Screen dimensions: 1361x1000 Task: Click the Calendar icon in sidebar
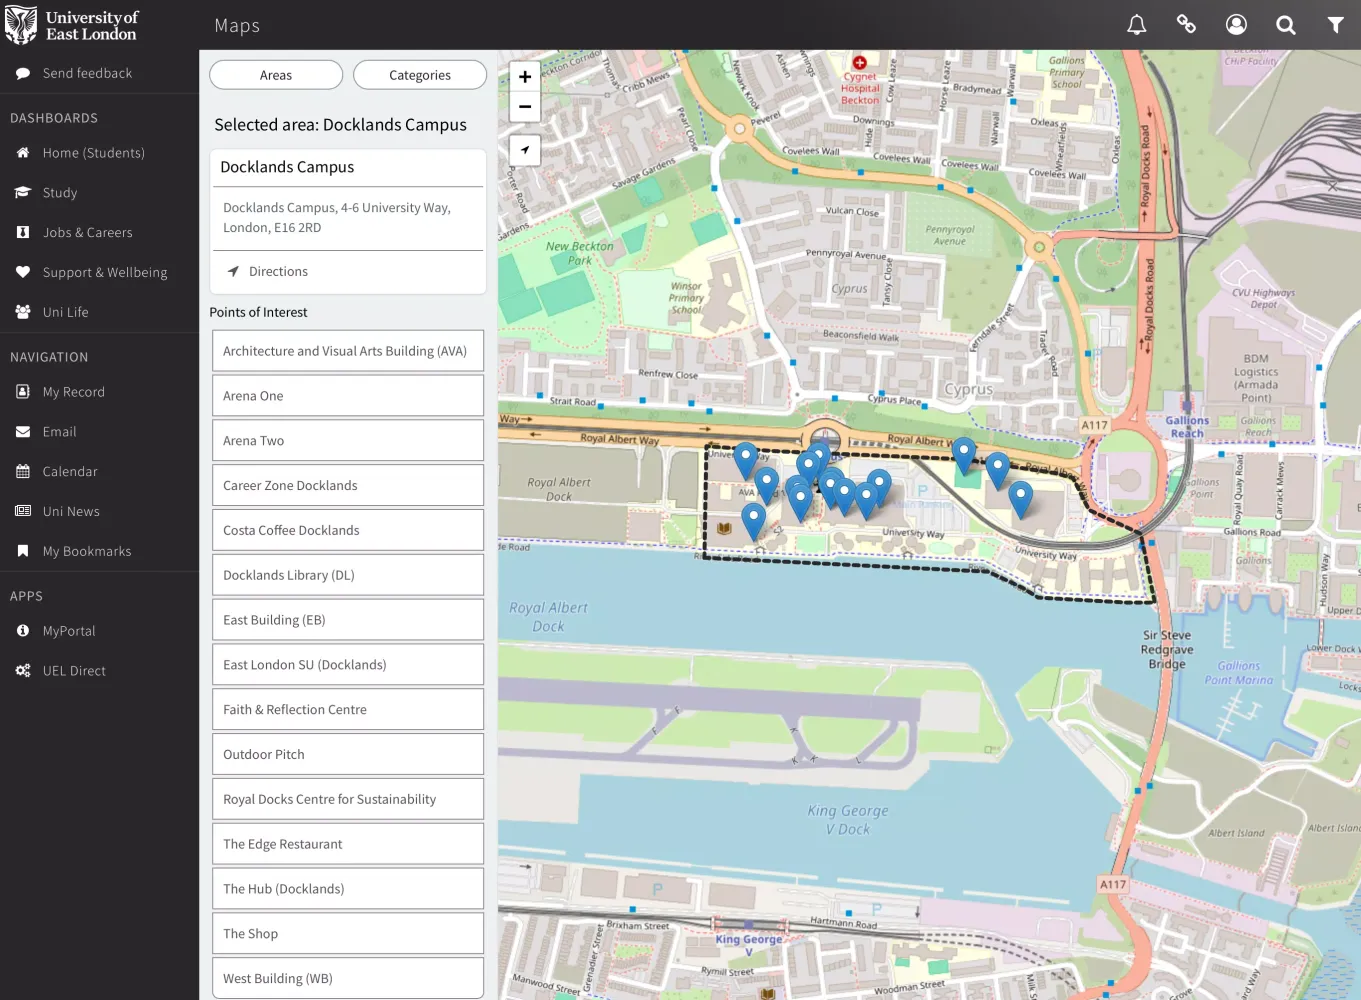coord(23,471)
